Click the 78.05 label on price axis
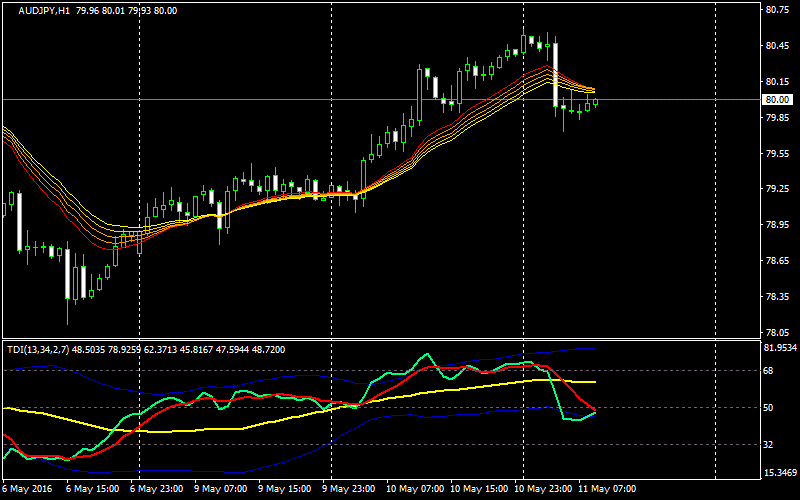 coord(778,332)
